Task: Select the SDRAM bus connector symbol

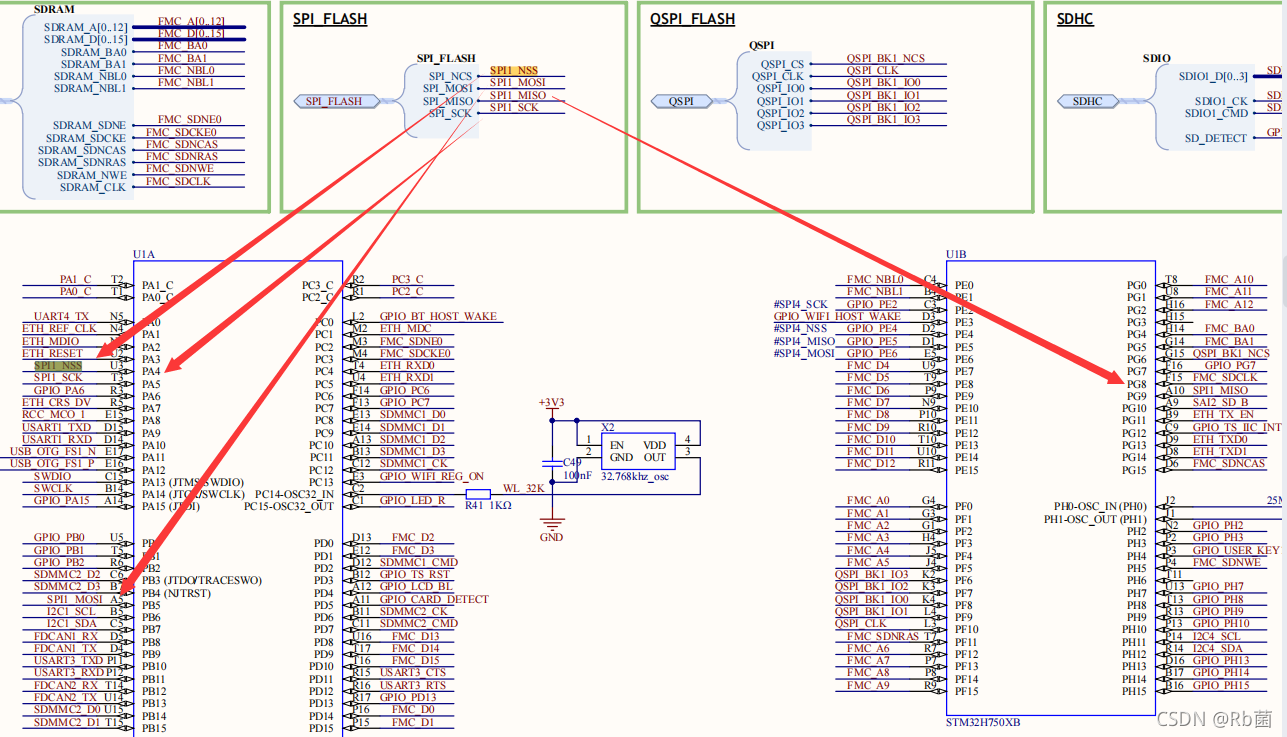Action: coord(8,101)
